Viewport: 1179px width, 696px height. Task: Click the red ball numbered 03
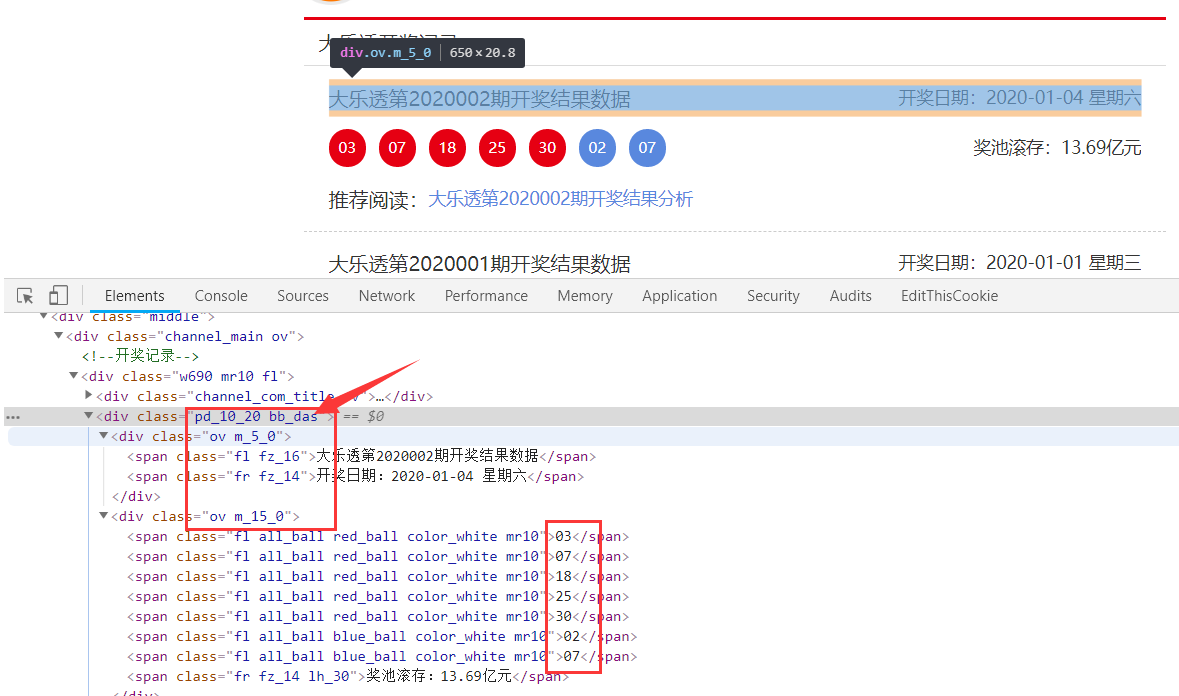[347, 148]
